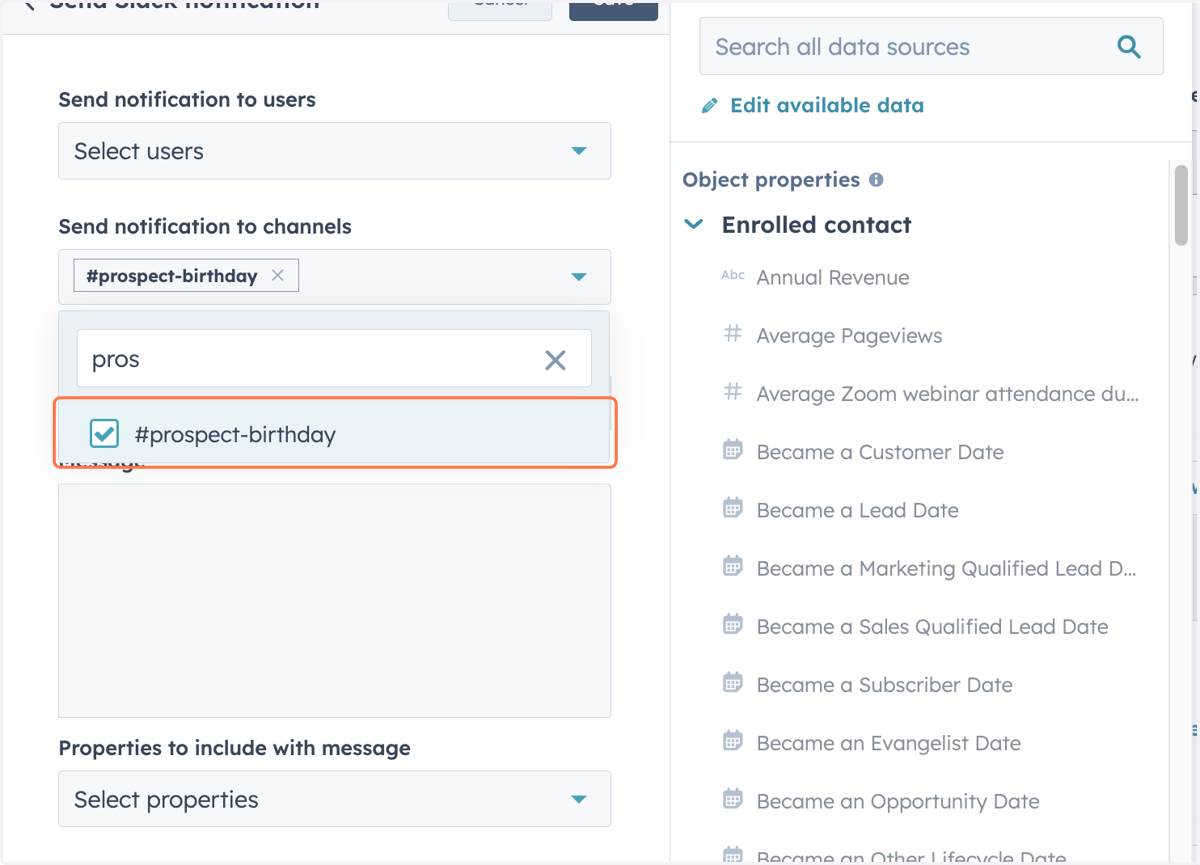The height and width of the screenshot is (865, 1200).
Task: Collapse the Enrolled contact section
Action: point(694,225)
